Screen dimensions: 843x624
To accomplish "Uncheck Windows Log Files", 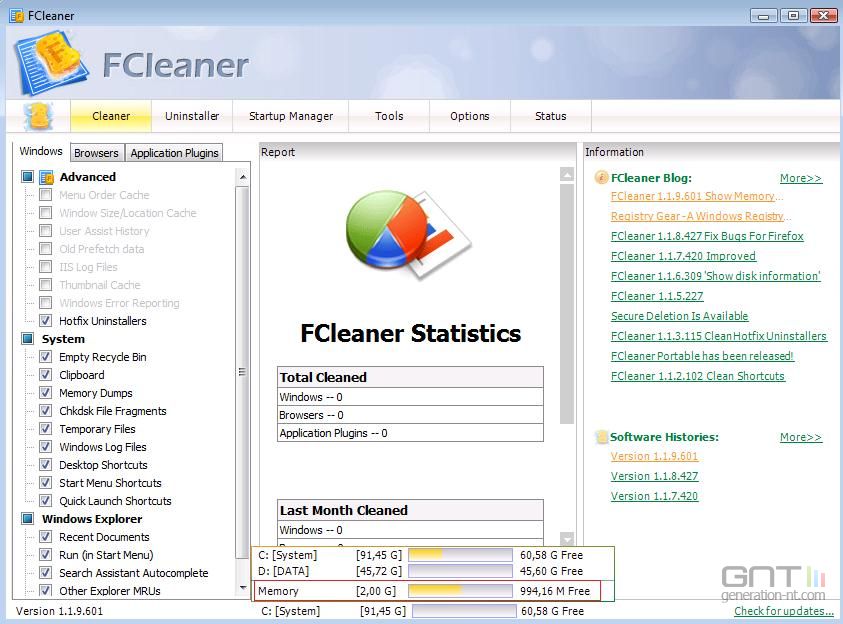I will (x=46, y=447).
